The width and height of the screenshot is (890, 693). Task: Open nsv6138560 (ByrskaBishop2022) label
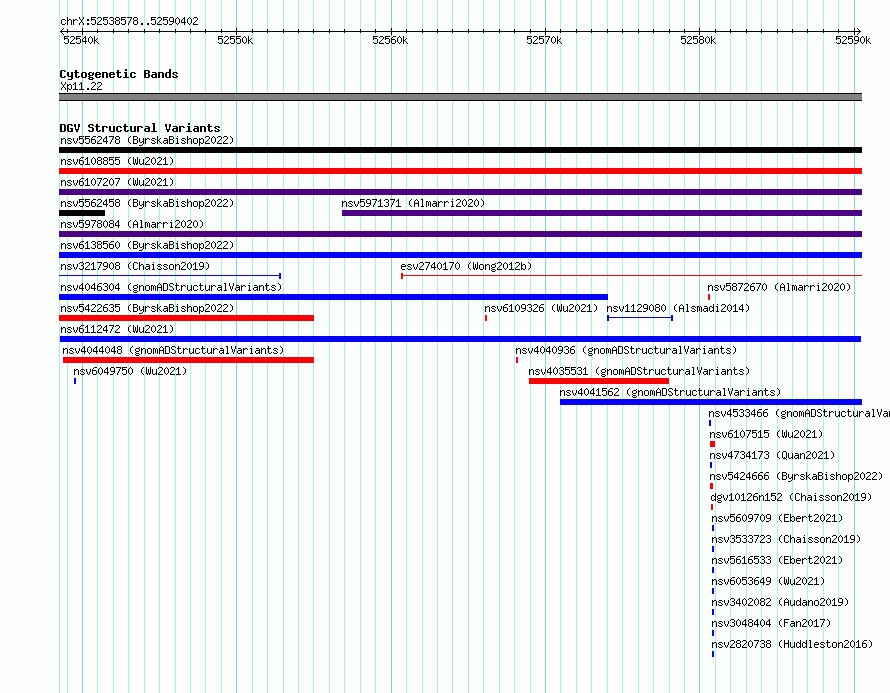[x=147, y=245]
